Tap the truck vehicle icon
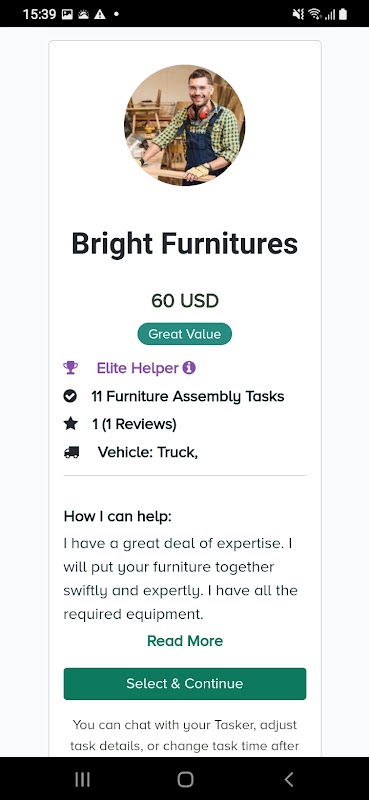The height and width of the screenshot is (800, 369). (x=71, y=452)
